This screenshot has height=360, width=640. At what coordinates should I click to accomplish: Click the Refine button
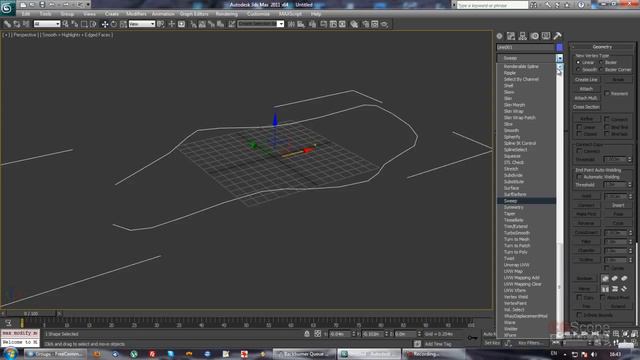(x=587, y=119)
